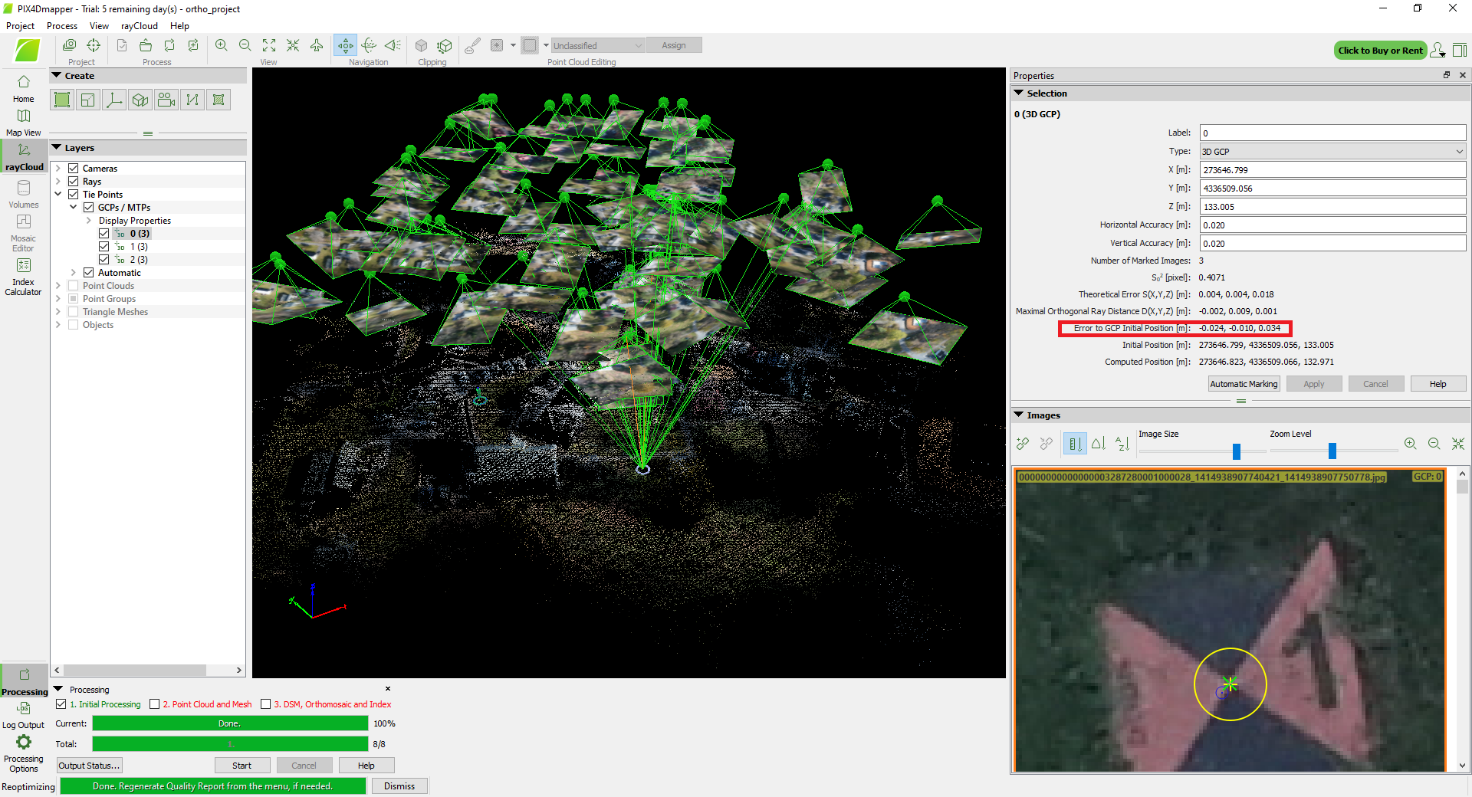Viewport: 1472px width, 797px height.
Task: Open the rayCloud menu
Action: 141,26
